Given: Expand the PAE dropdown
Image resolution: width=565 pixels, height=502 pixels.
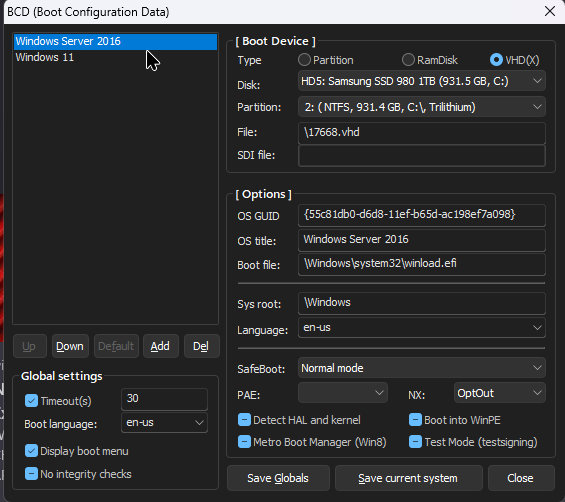Looking at the screenshot, I should click(x=343, y=393).
